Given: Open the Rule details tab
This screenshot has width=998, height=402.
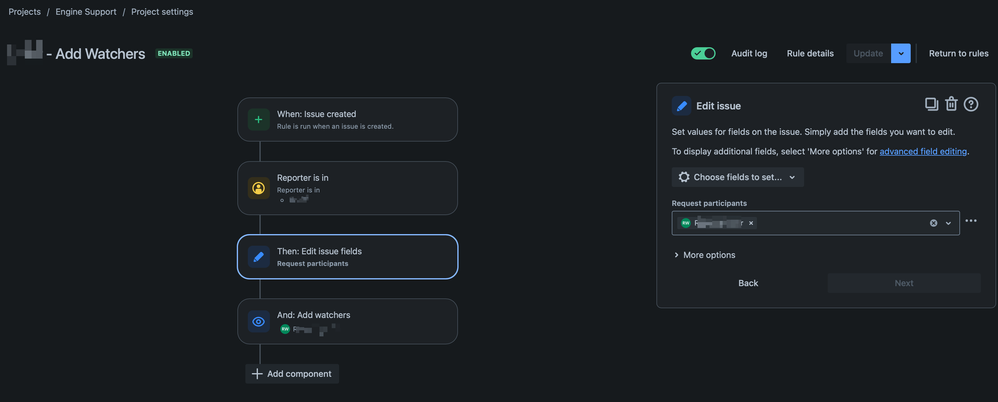Looking at the screenshot, I should click(810, 53).
